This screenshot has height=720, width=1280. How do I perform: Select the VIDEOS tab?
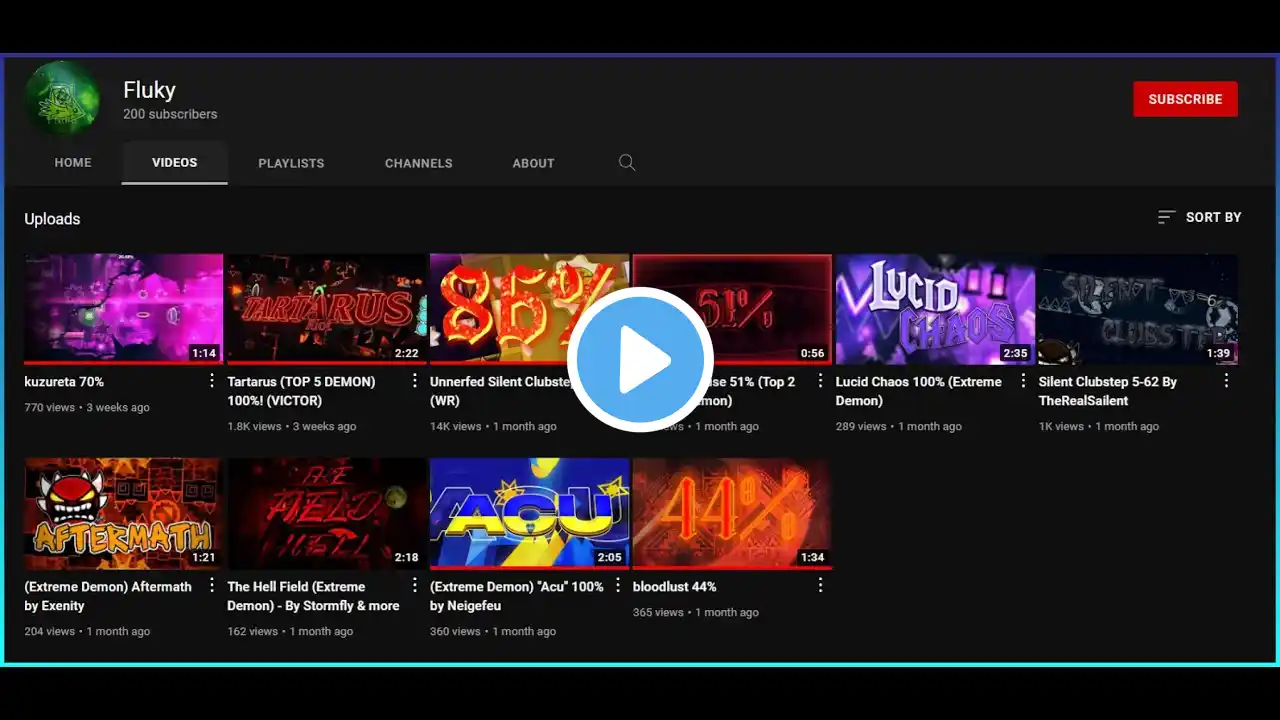[x=175, y=163]
